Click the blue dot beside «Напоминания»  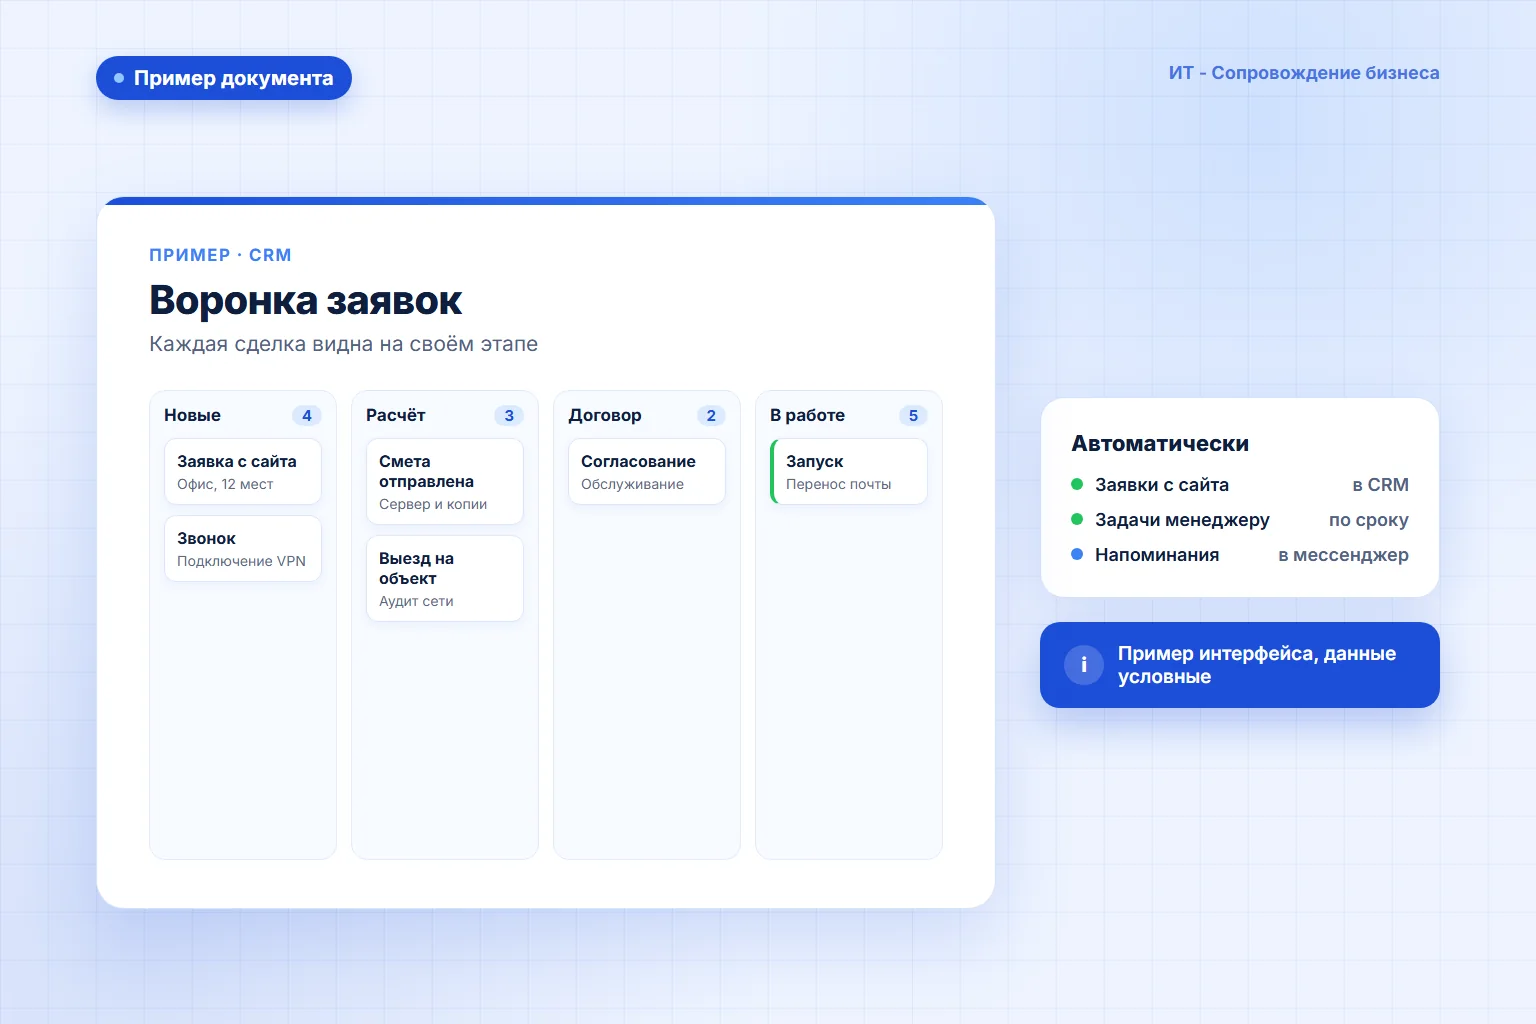1077,554
